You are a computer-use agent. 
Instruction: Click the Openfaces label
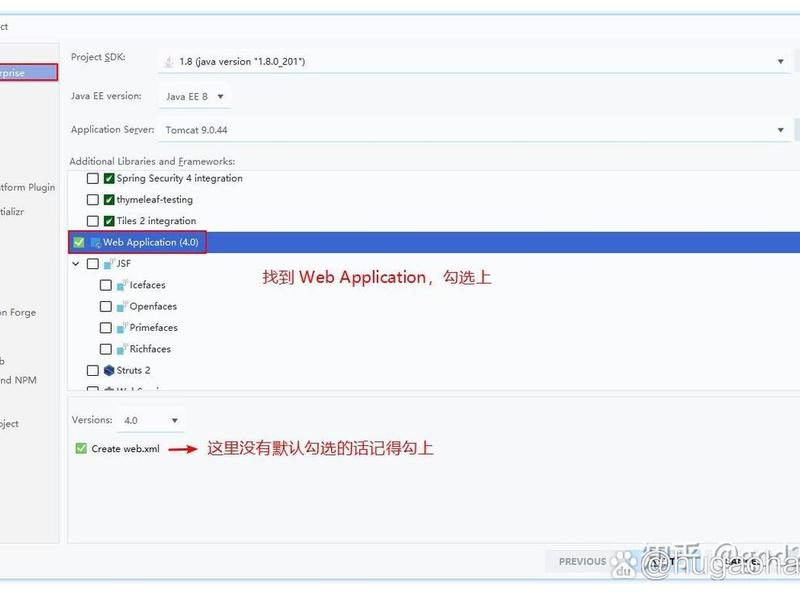[x=153, y=307]
